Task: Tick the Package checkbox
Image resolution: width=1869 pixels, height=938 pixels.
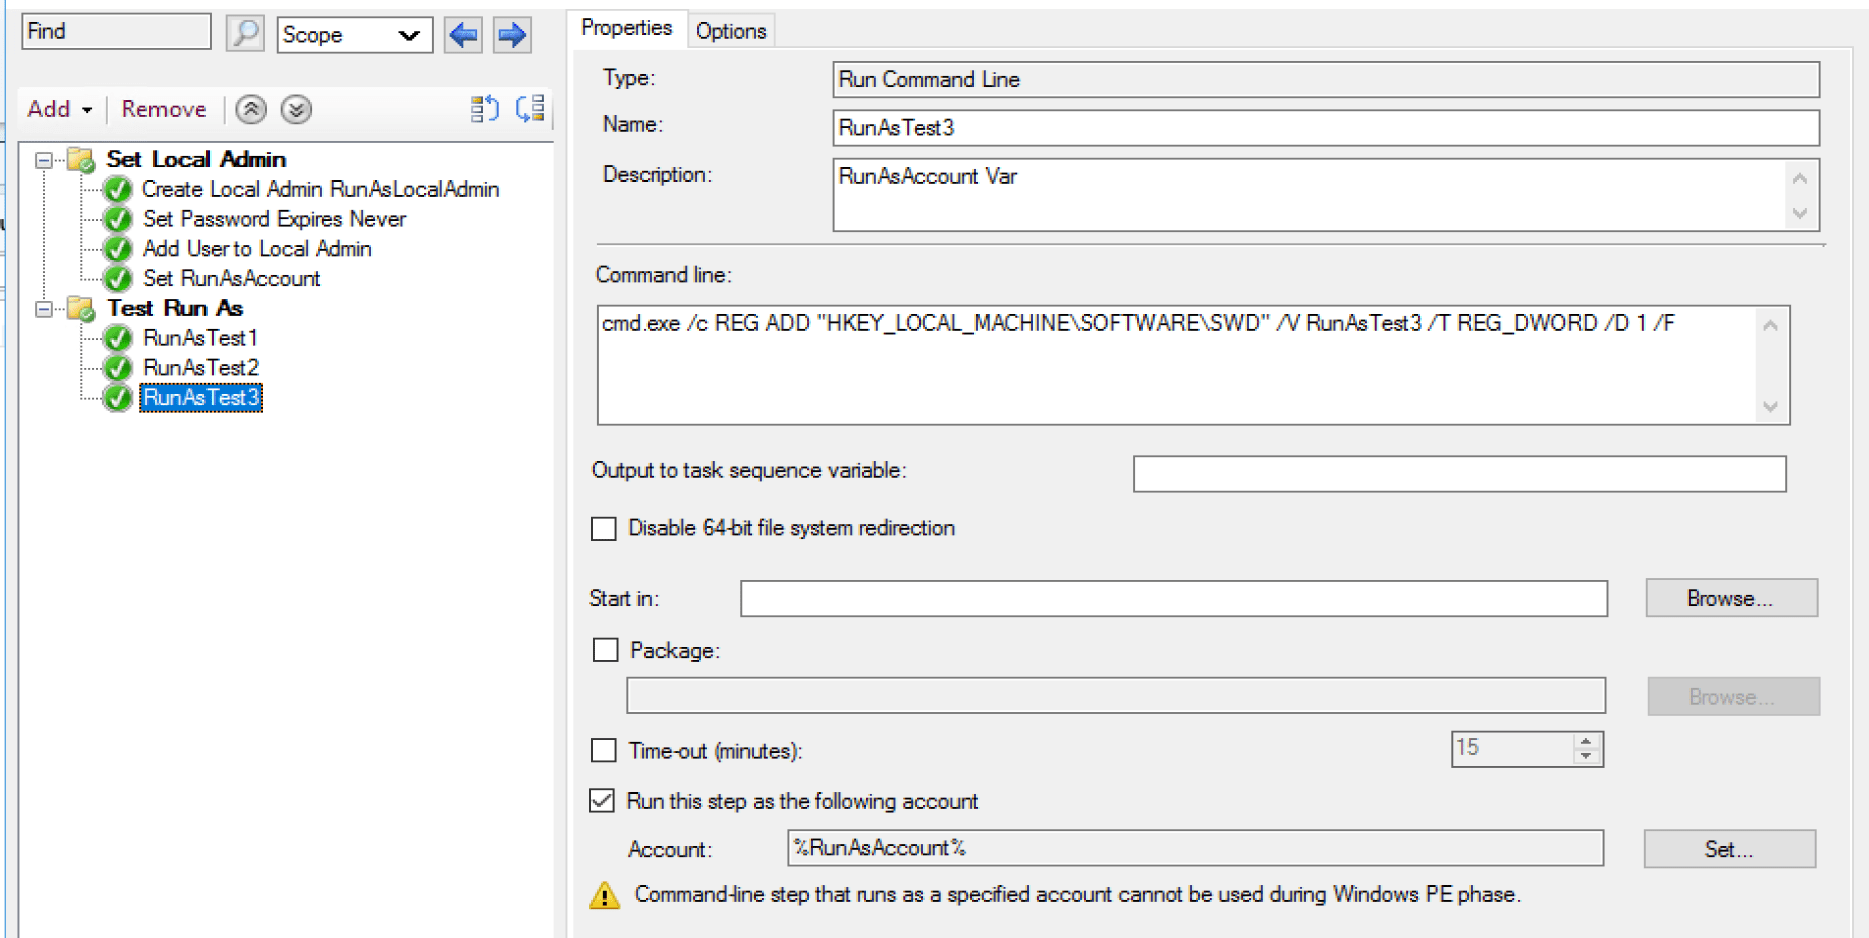Action: point(605,651)
